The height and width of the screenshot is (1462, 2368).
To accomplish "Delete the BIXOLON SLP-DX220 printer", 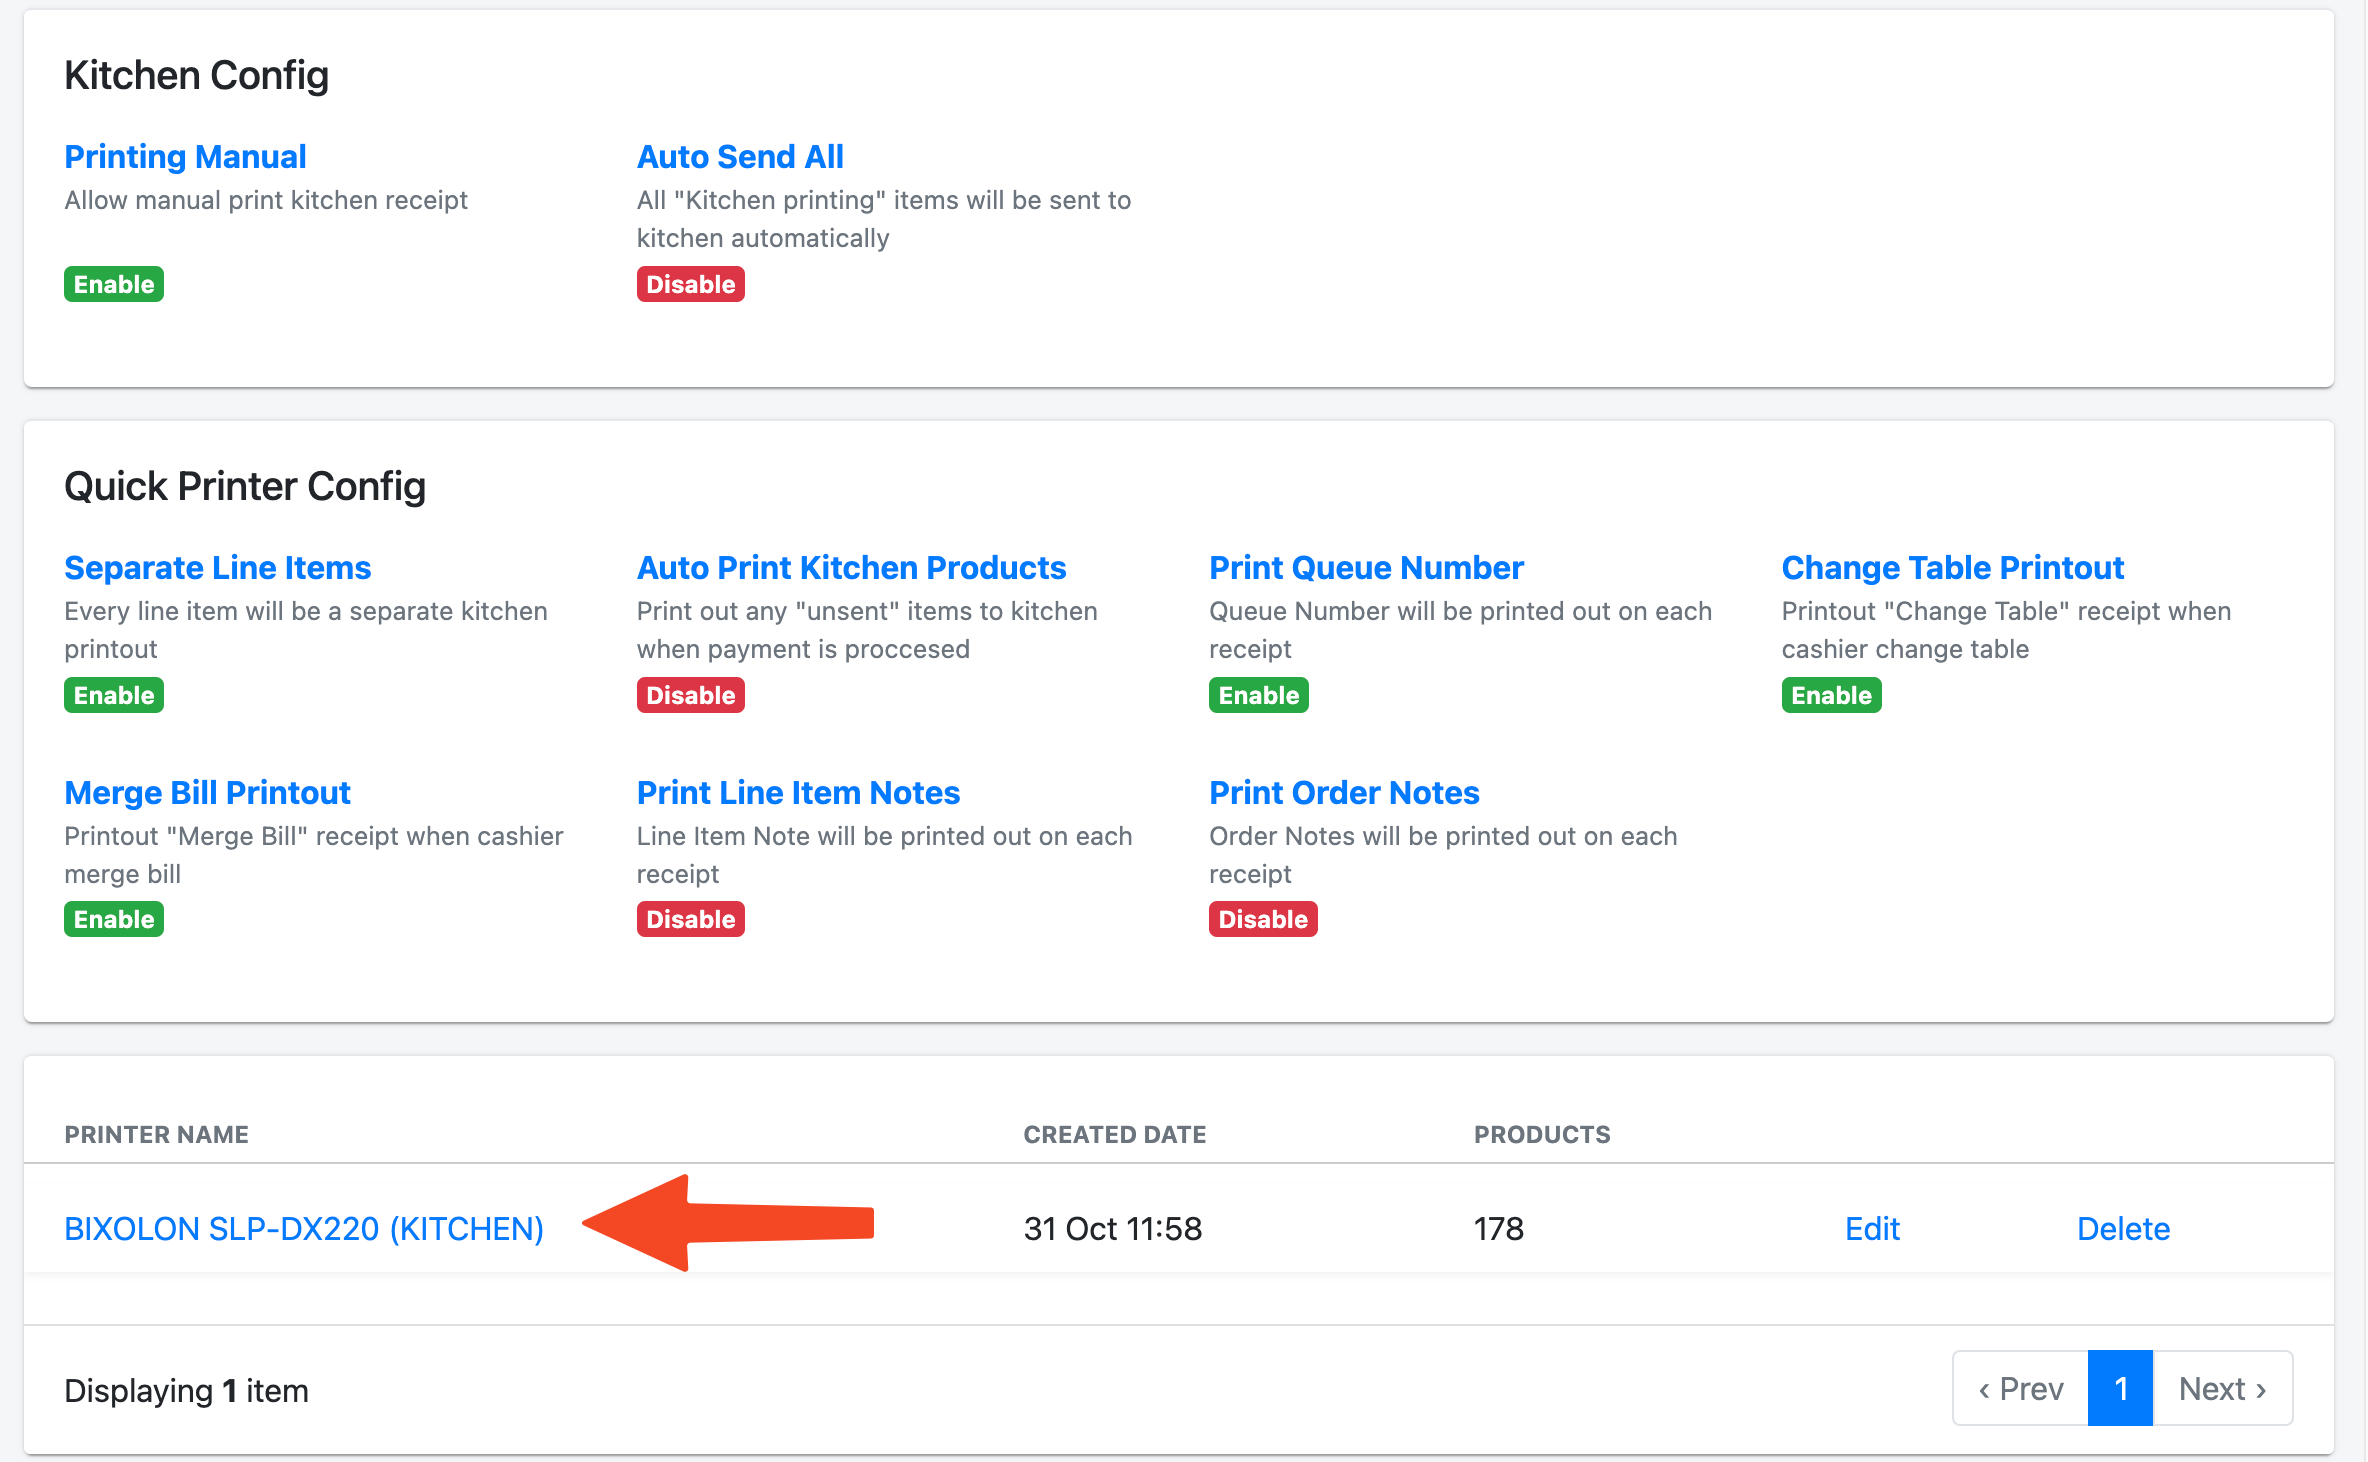I will coord(2123,1228).
